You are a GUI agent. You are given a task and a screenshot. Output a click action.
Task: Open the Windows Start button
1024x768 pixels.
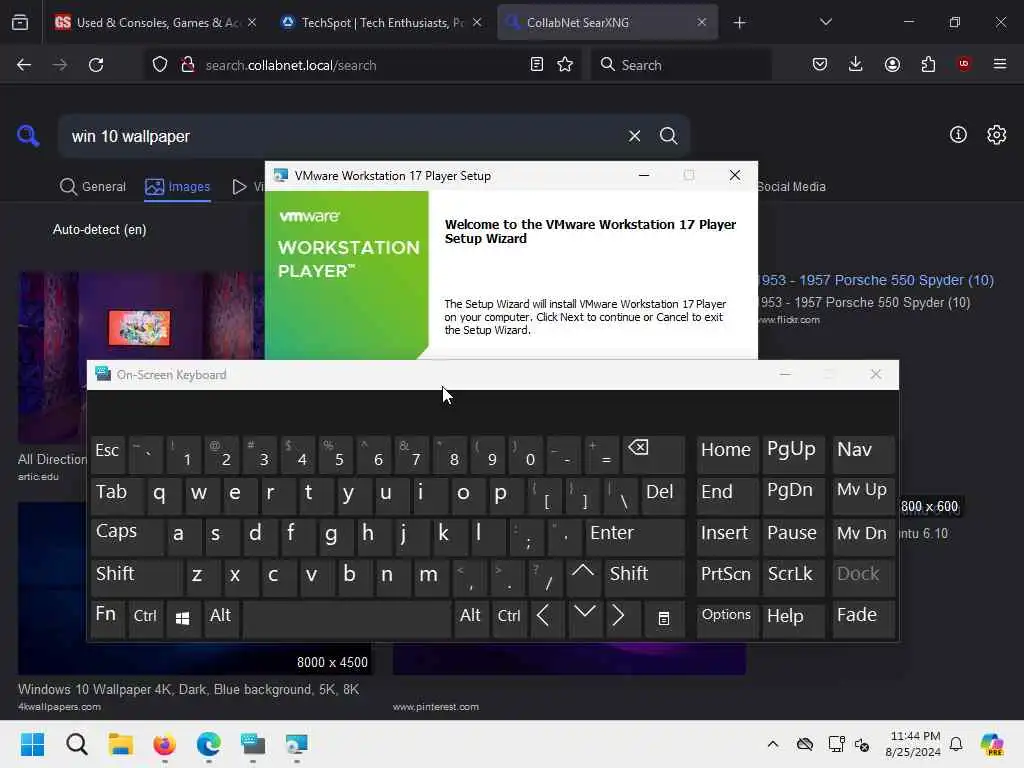(33, 744)
